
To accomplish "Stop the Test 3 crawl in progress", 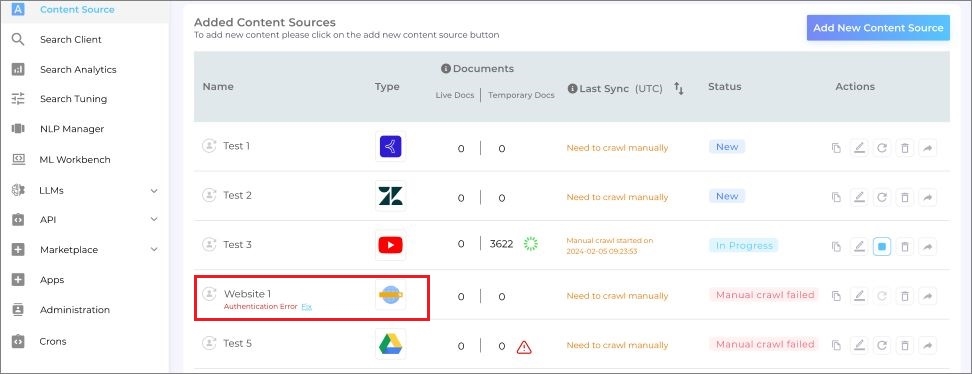I will tap(881, 246).
